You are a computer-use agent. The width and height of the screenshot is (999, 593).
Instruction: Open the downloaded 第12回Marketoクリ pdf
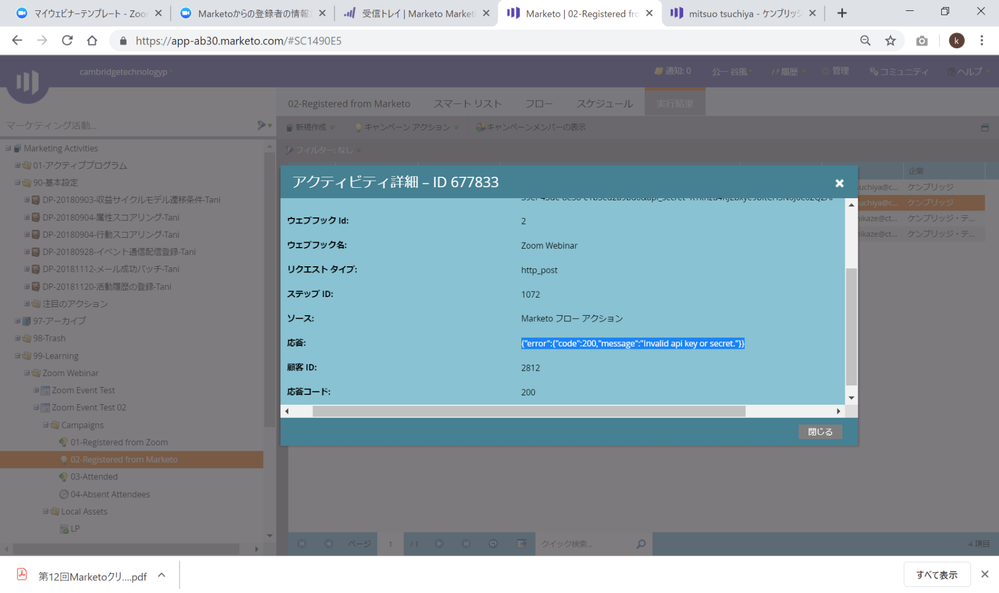(x=83, y=576)
